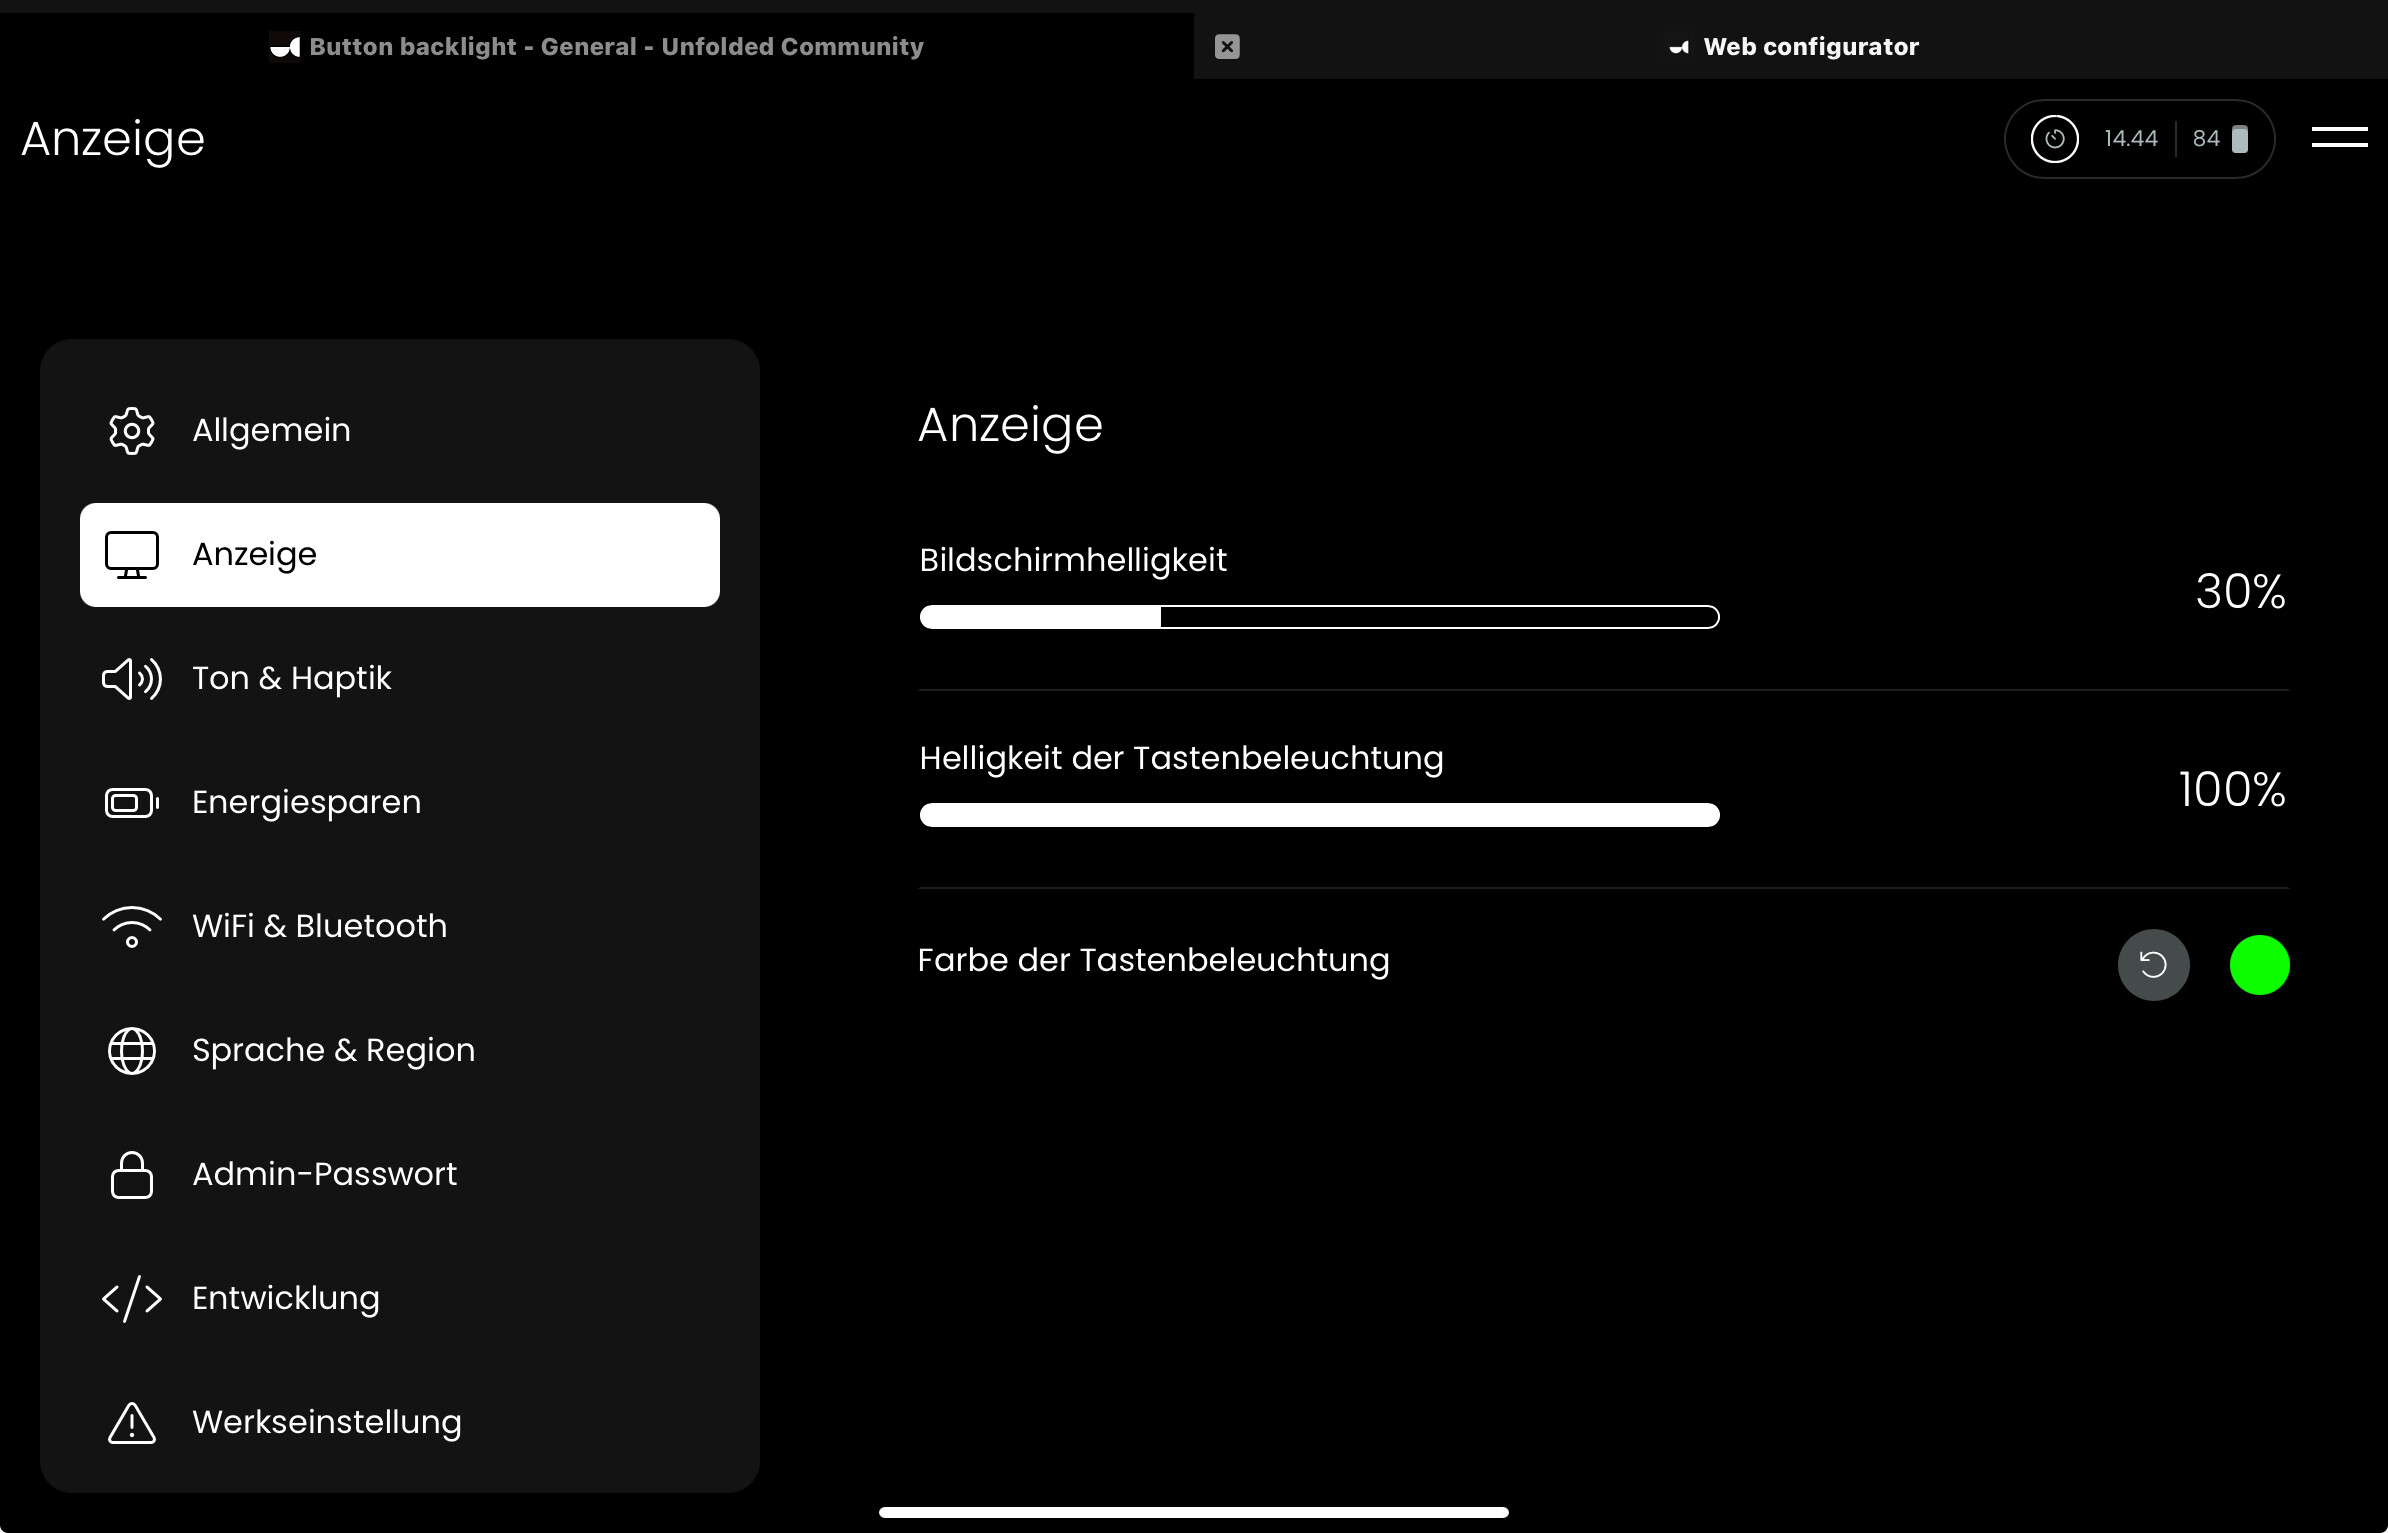
Task: Close the Button backlight browser tab
Action: (1227, 47)
